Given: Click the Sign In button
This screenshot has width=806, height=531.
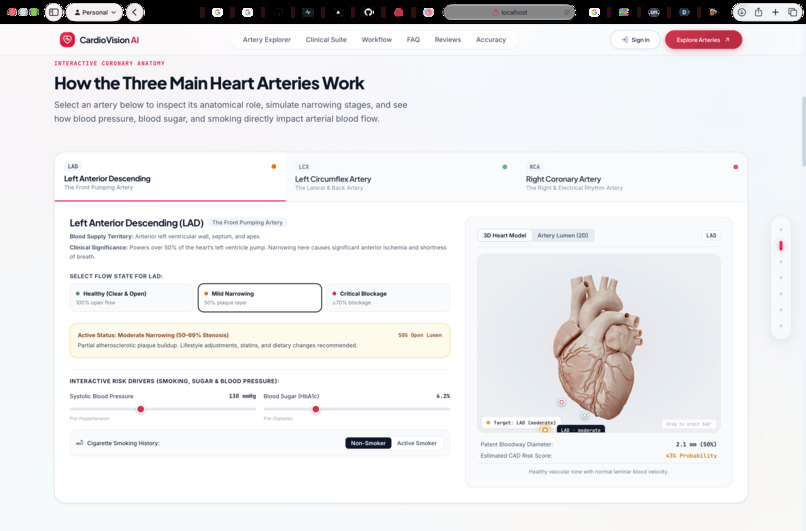Looking at the screenshot, I should tap(635, 40).
